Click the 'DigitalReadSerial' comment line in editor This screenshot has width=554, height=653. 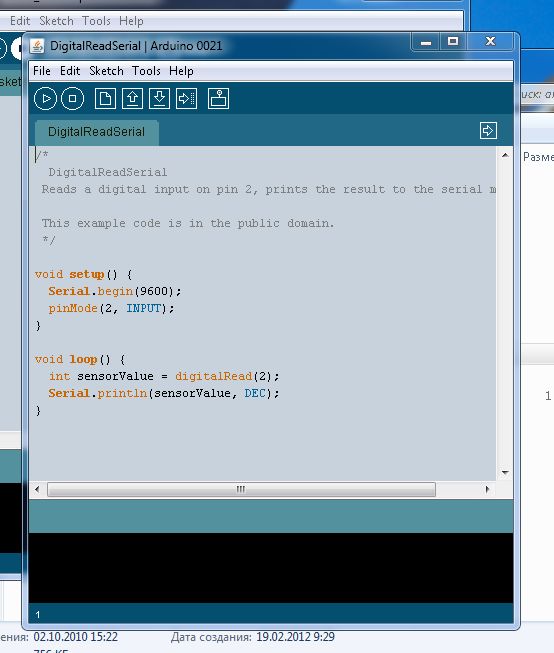107,172
